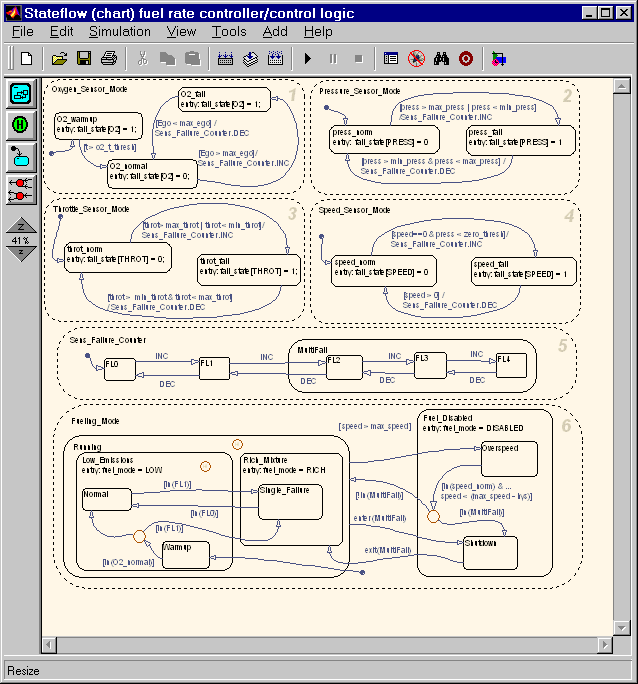Click the zoom out arrow below 41%
Image resolution: width=638 pixels, height=684 pixels.
pyautogui.click(x=21, y=252)
